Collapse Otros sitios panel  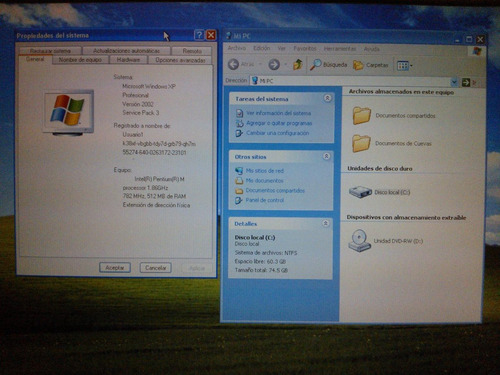327,156
